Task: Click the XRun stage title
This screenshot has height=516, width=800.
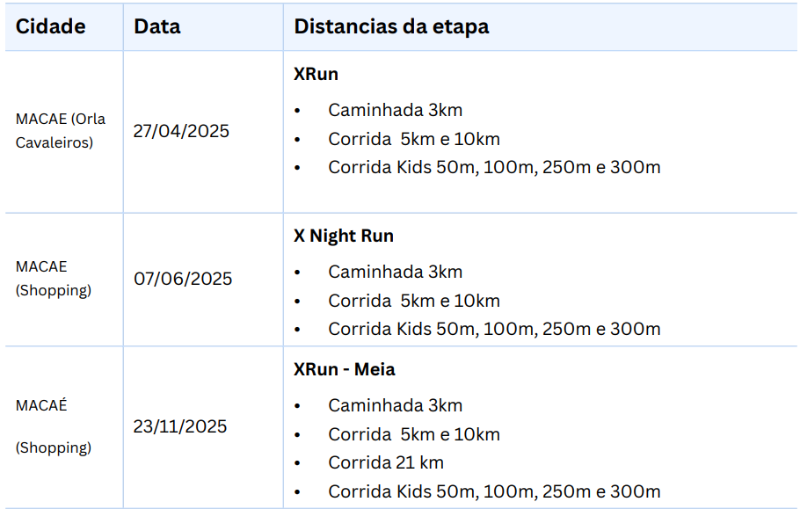Action: (x=316, y=75)
